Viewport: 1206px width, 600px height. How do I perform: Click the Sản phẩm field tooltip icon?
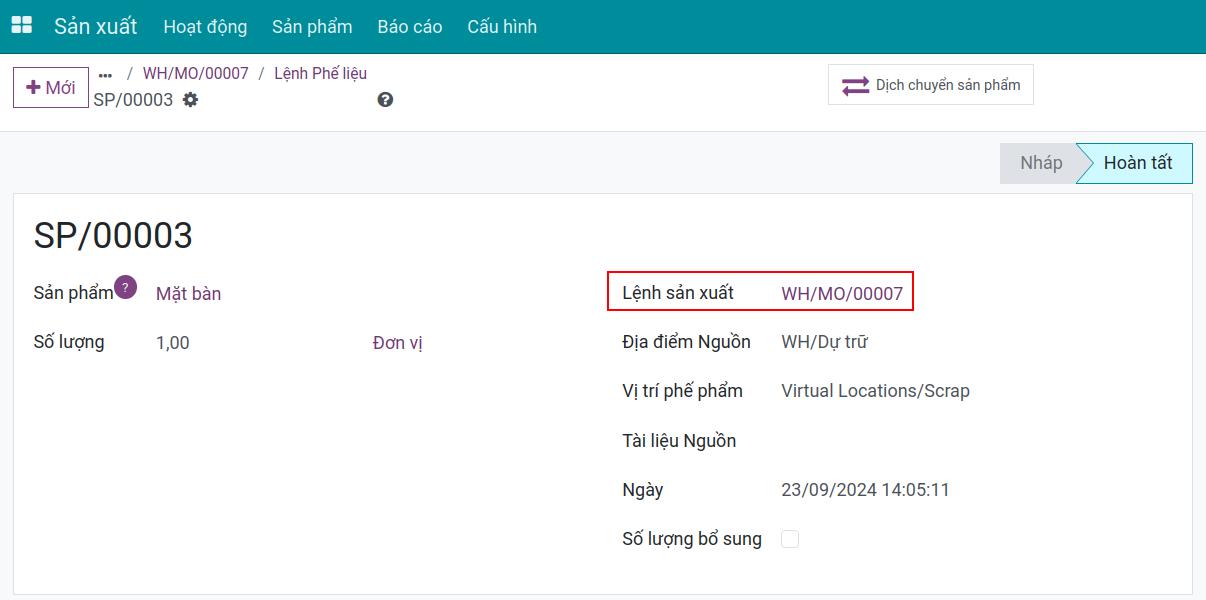coord(125,287)
